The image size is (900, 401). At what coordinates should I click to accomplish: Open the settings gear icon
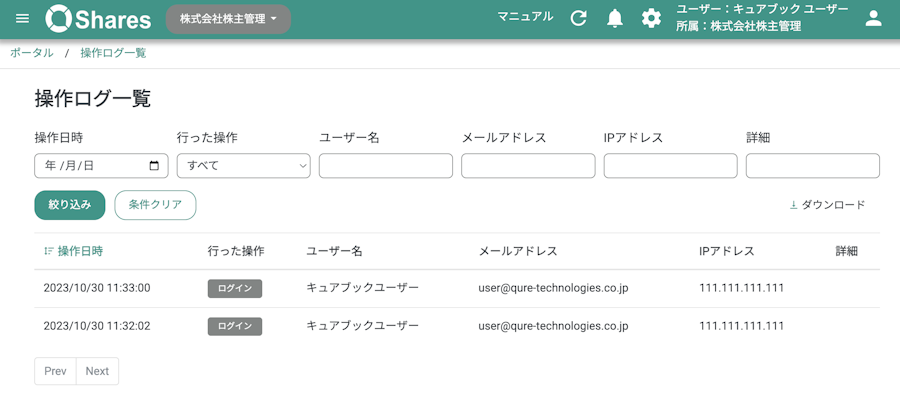pyautogui.click(x=651, y=19)
